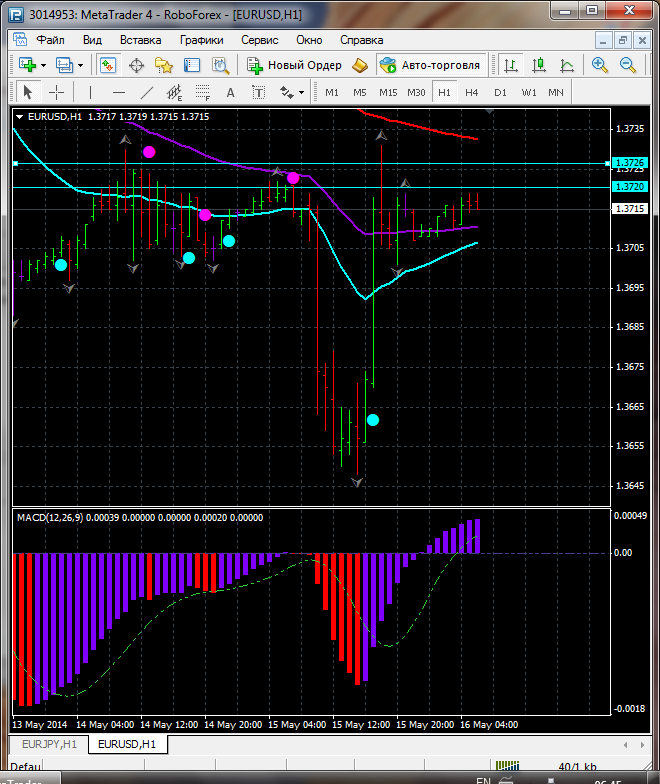This screenshot has height=784, width=660.
Task: Open the Сервис menu
Action: point(260,40)
